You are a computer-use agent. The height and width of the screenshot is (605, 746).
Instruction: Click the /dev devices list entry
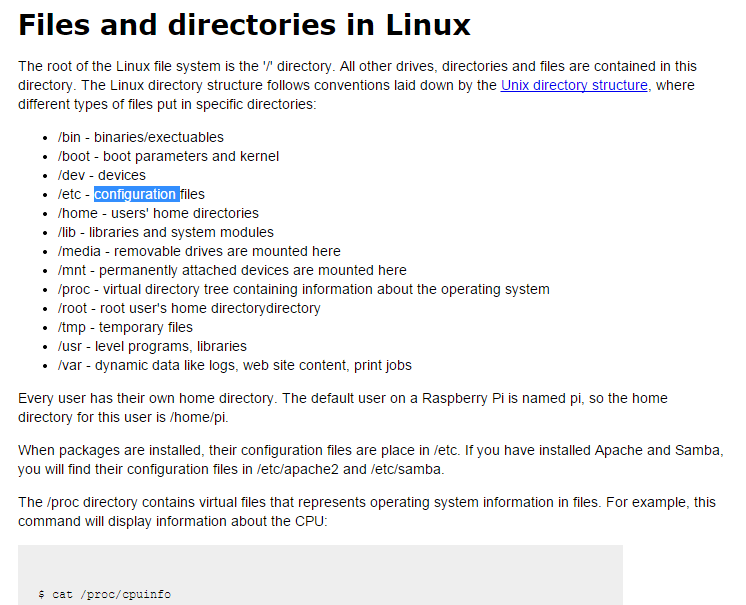(102, 175)
